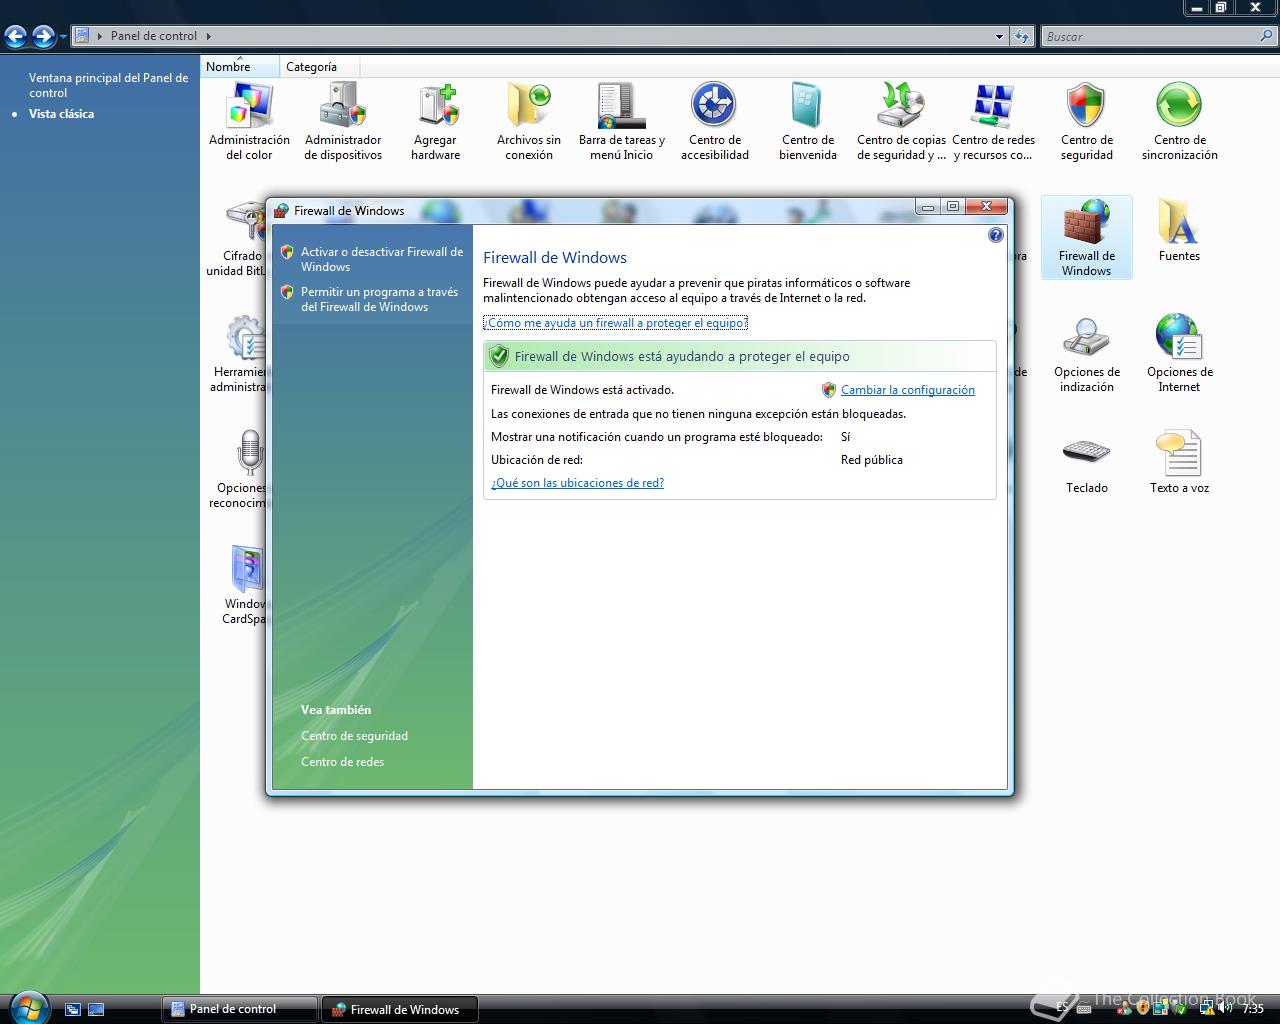Screen dimensions: 1280x1024
Task: Expand root breadcrumb arrow before Panel de control
Action: [100, 36]
